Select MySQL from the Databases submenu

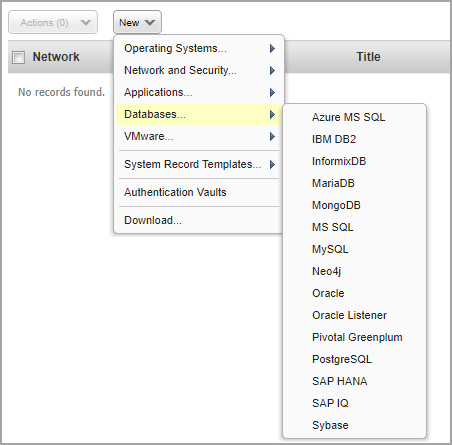tap(354, 249)
